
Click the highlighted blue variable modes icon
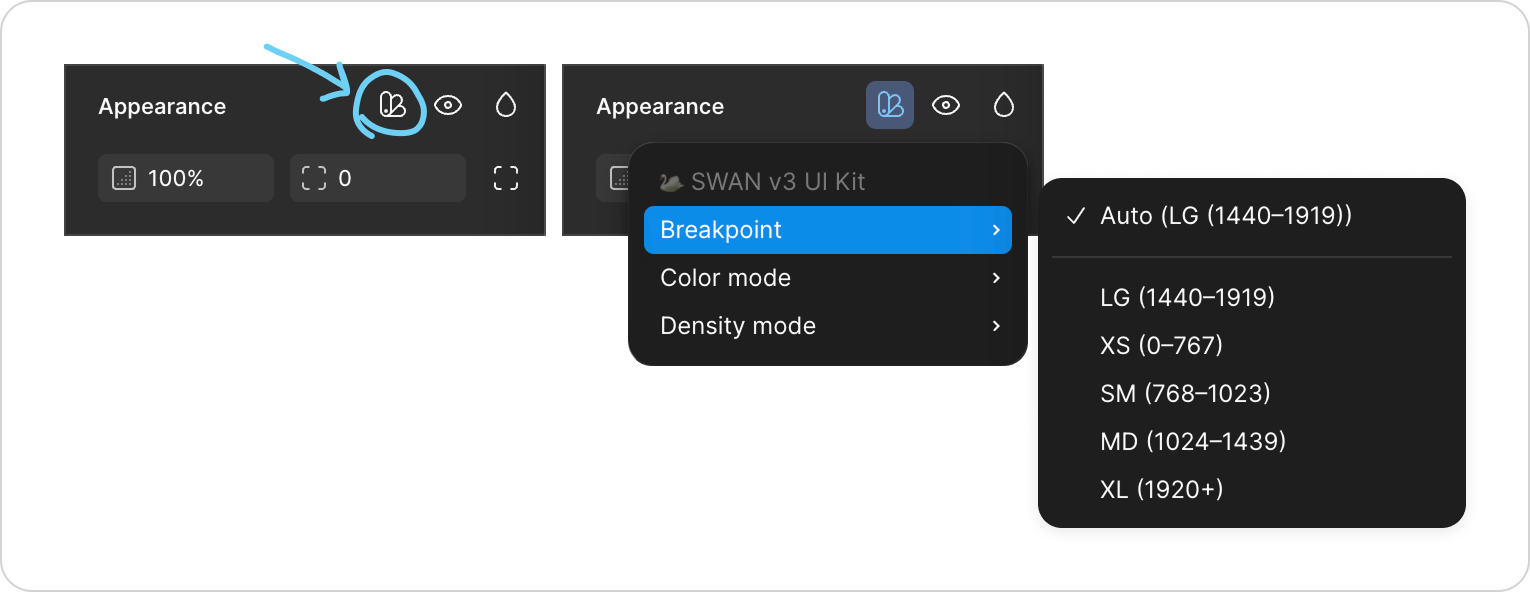click(890, 105)
